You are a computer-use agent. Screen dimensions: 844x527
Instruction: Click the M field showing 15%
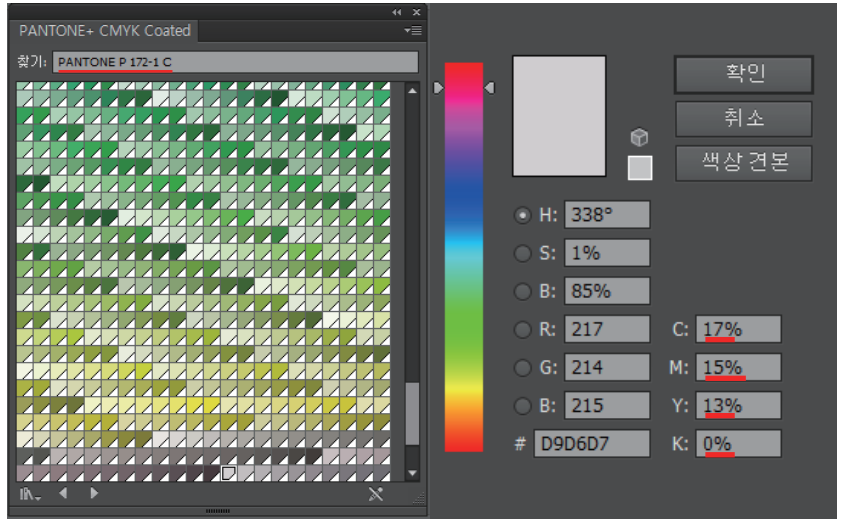738,367
